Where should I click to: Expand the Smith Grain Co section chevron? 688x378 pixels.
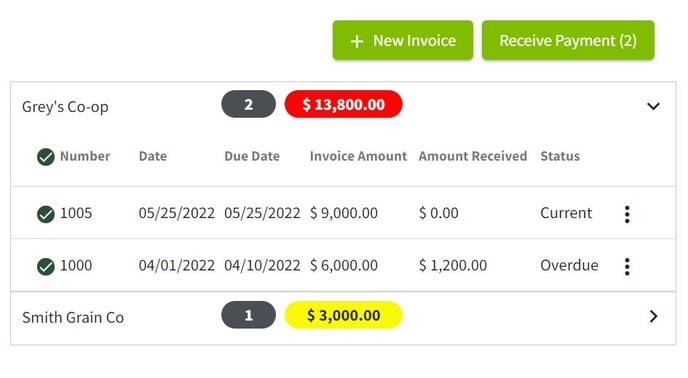click(653, 316)
